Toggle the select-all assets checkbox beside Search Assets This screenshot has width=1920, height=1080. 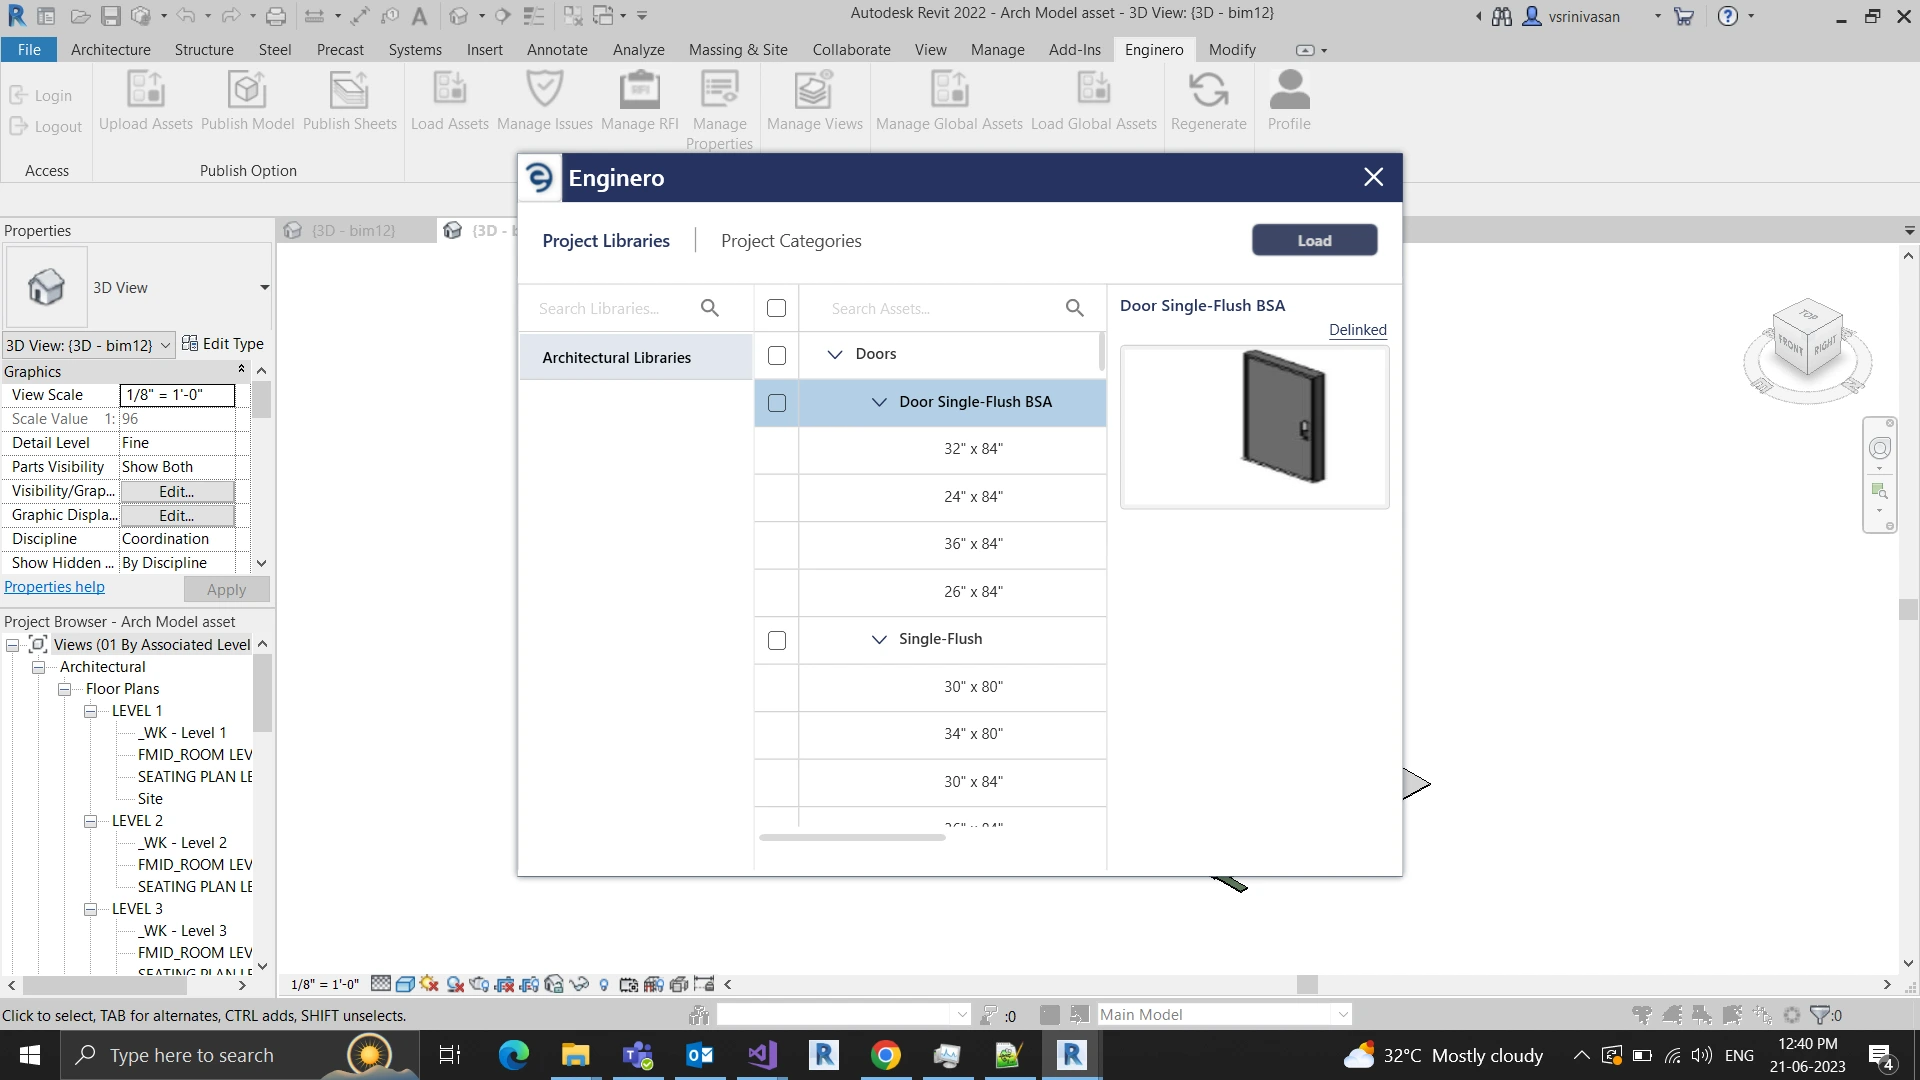click(x=776, y=308)
